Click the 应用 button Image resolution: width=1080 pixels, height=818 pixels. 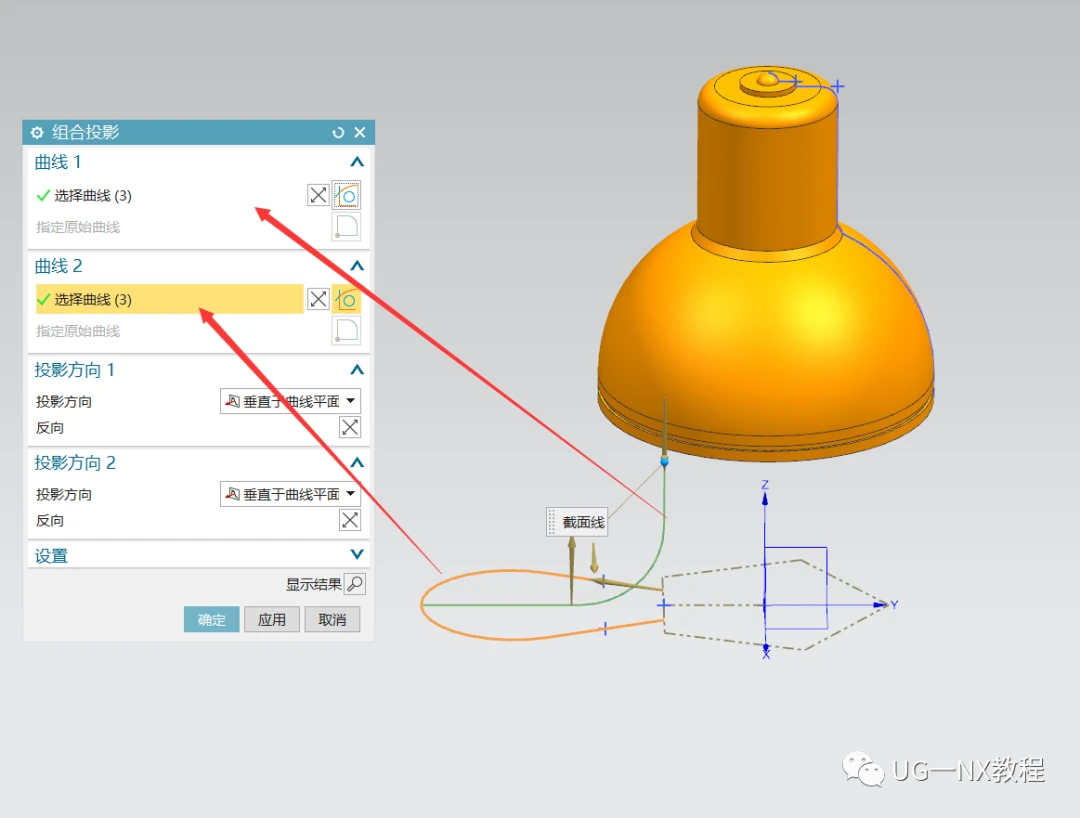[271, 619]
